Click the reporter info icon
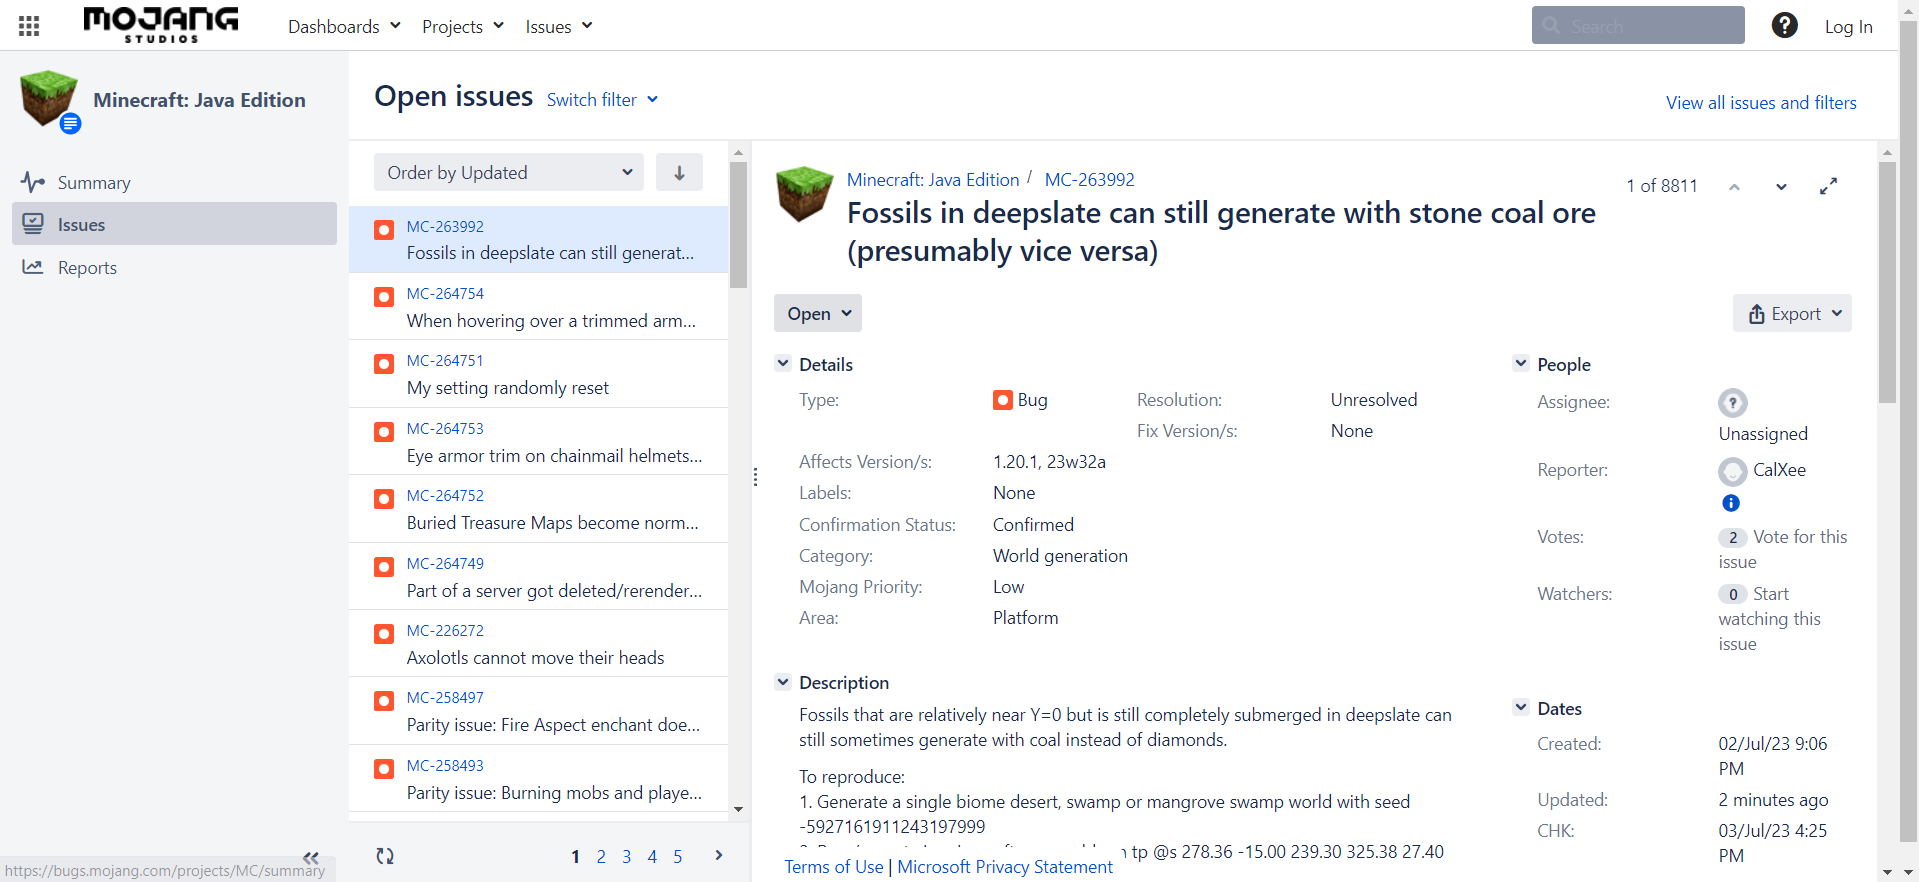The height and width of the screenshot is (882, 1919). tap(1731, 503)
